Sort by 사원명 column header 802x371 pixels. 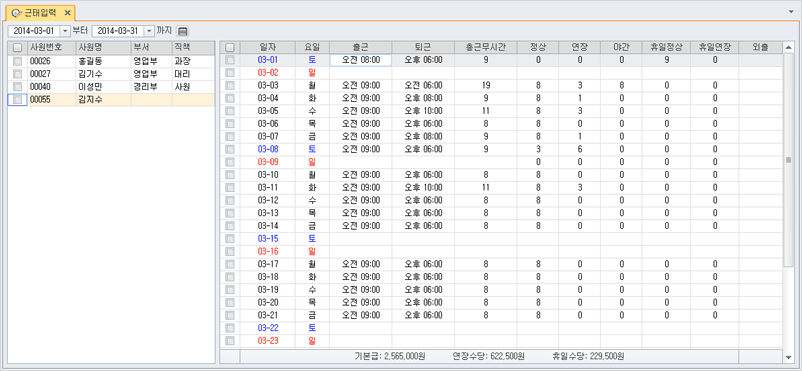coord(102,48)
